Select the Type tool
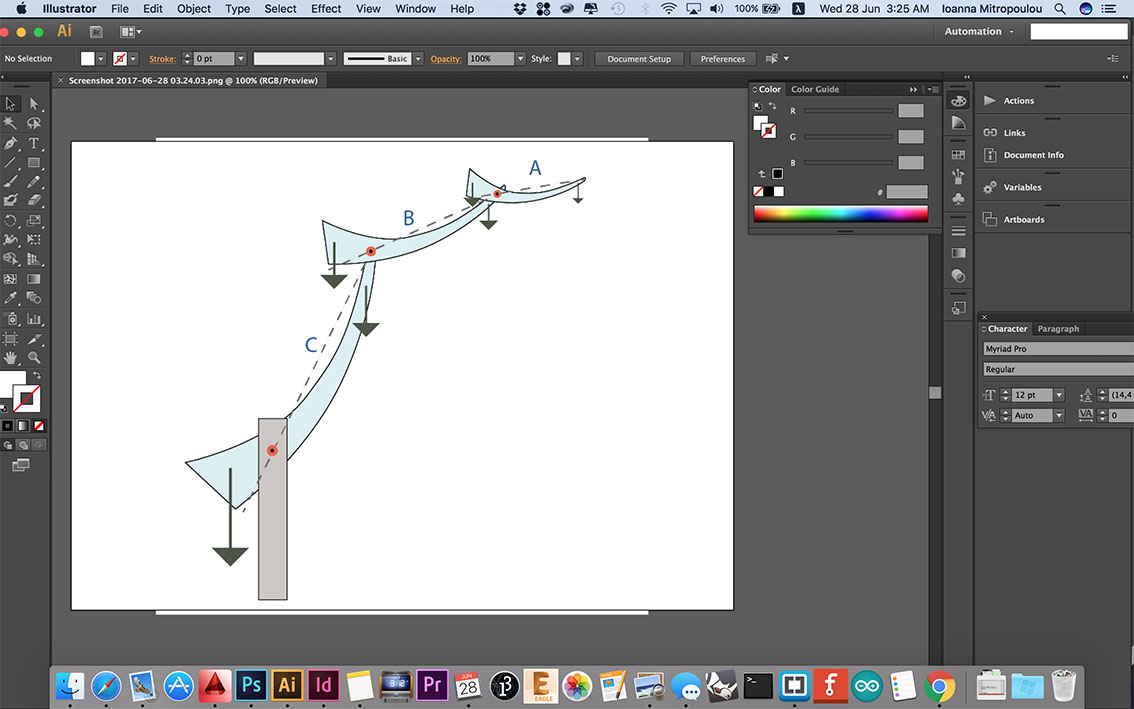 point(33,143)
